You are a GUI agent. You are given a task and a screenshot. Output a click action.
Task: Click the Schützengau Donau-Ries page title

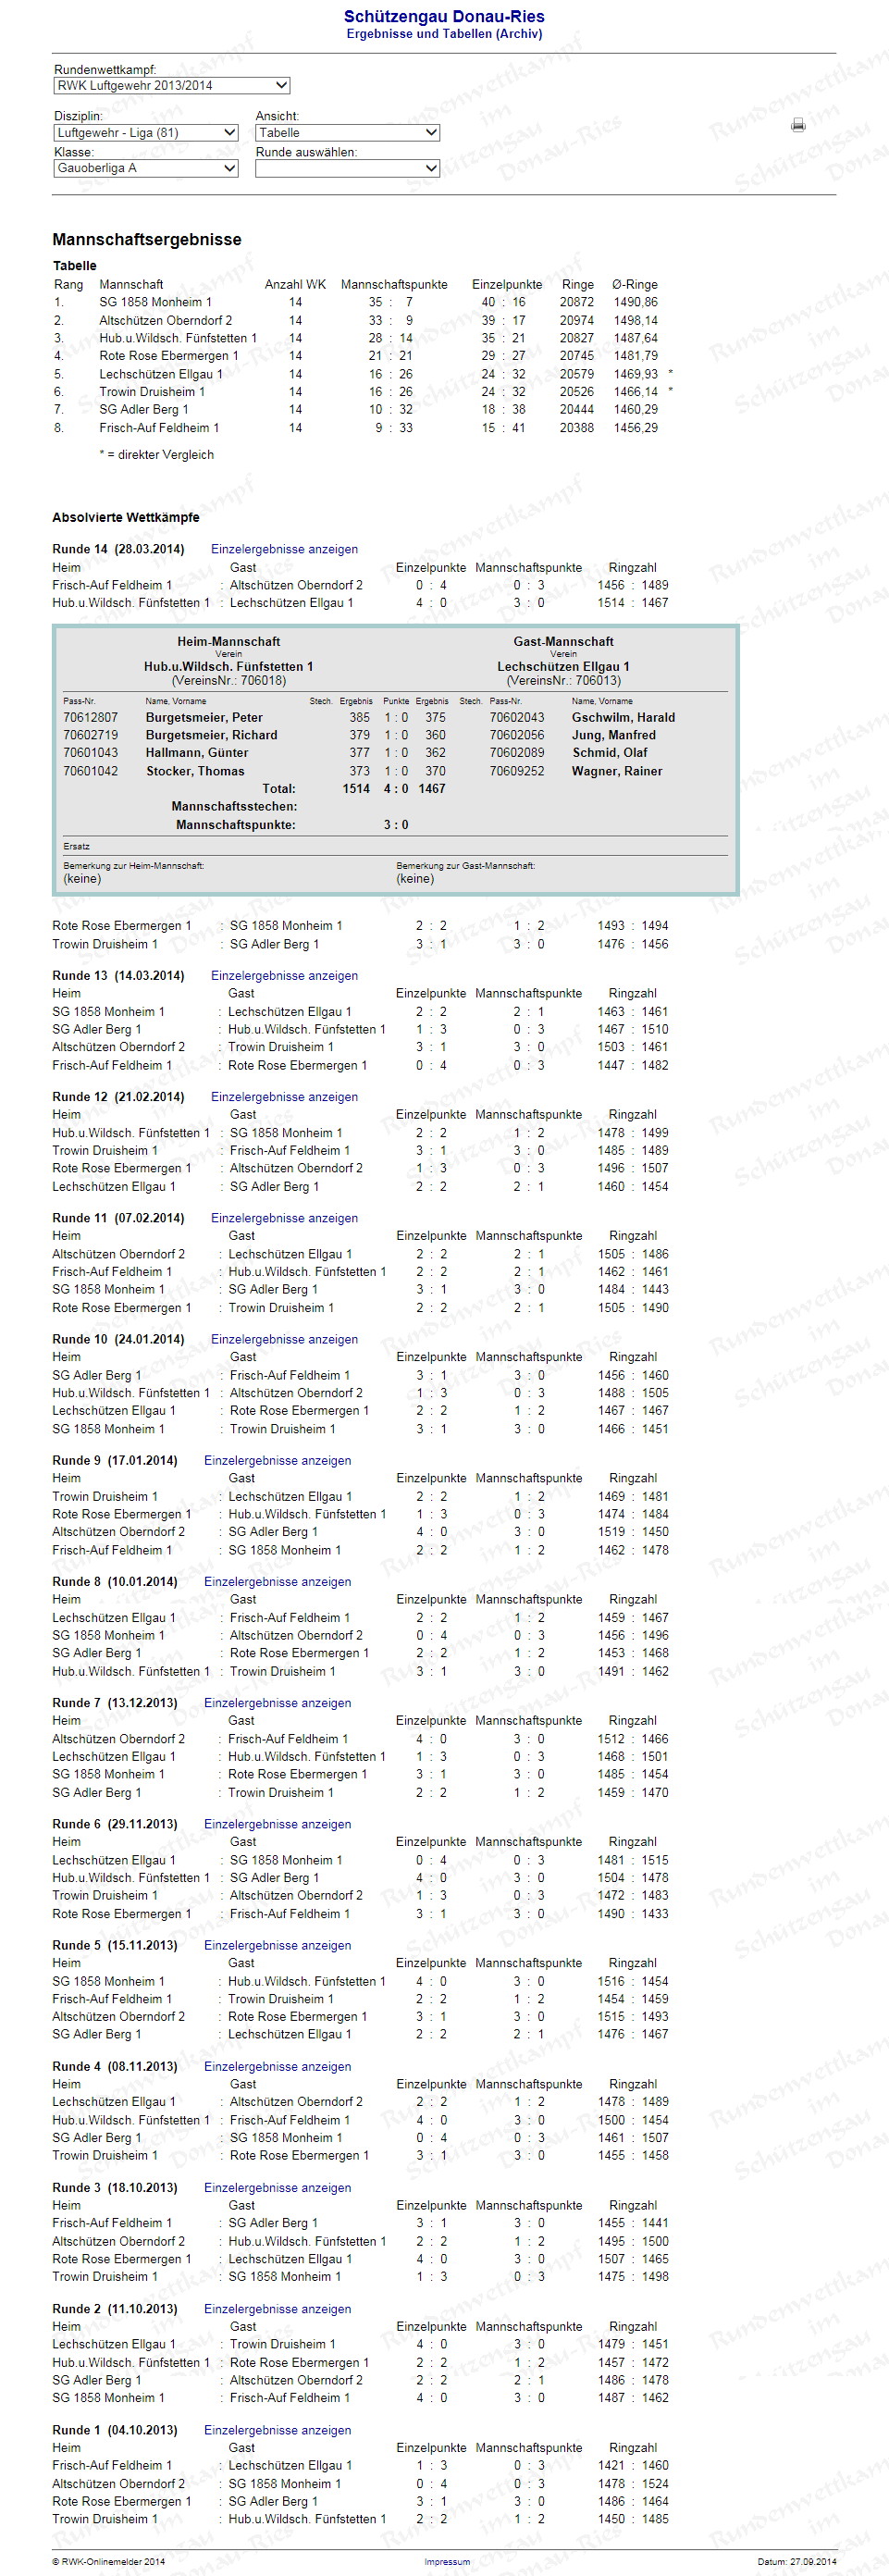point(444,16)
